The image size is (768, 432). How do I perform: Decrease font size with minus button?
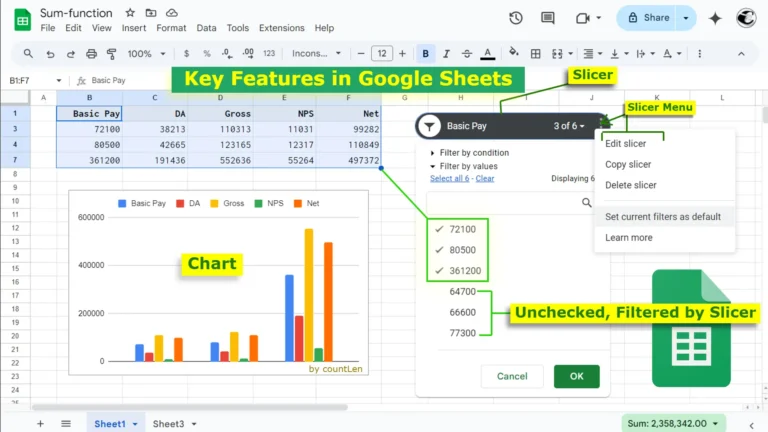(361, 54)
